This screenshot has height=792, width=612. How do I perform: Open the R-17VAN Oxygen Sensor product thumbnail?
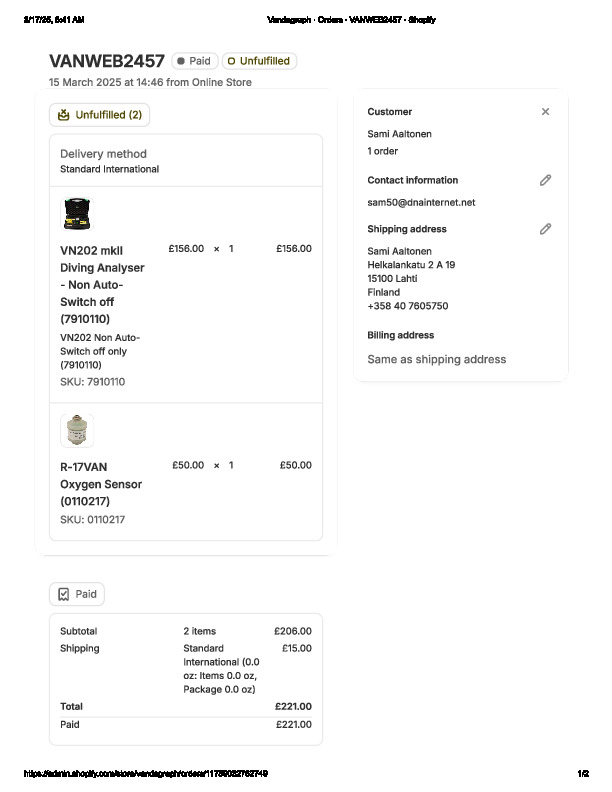77,431
